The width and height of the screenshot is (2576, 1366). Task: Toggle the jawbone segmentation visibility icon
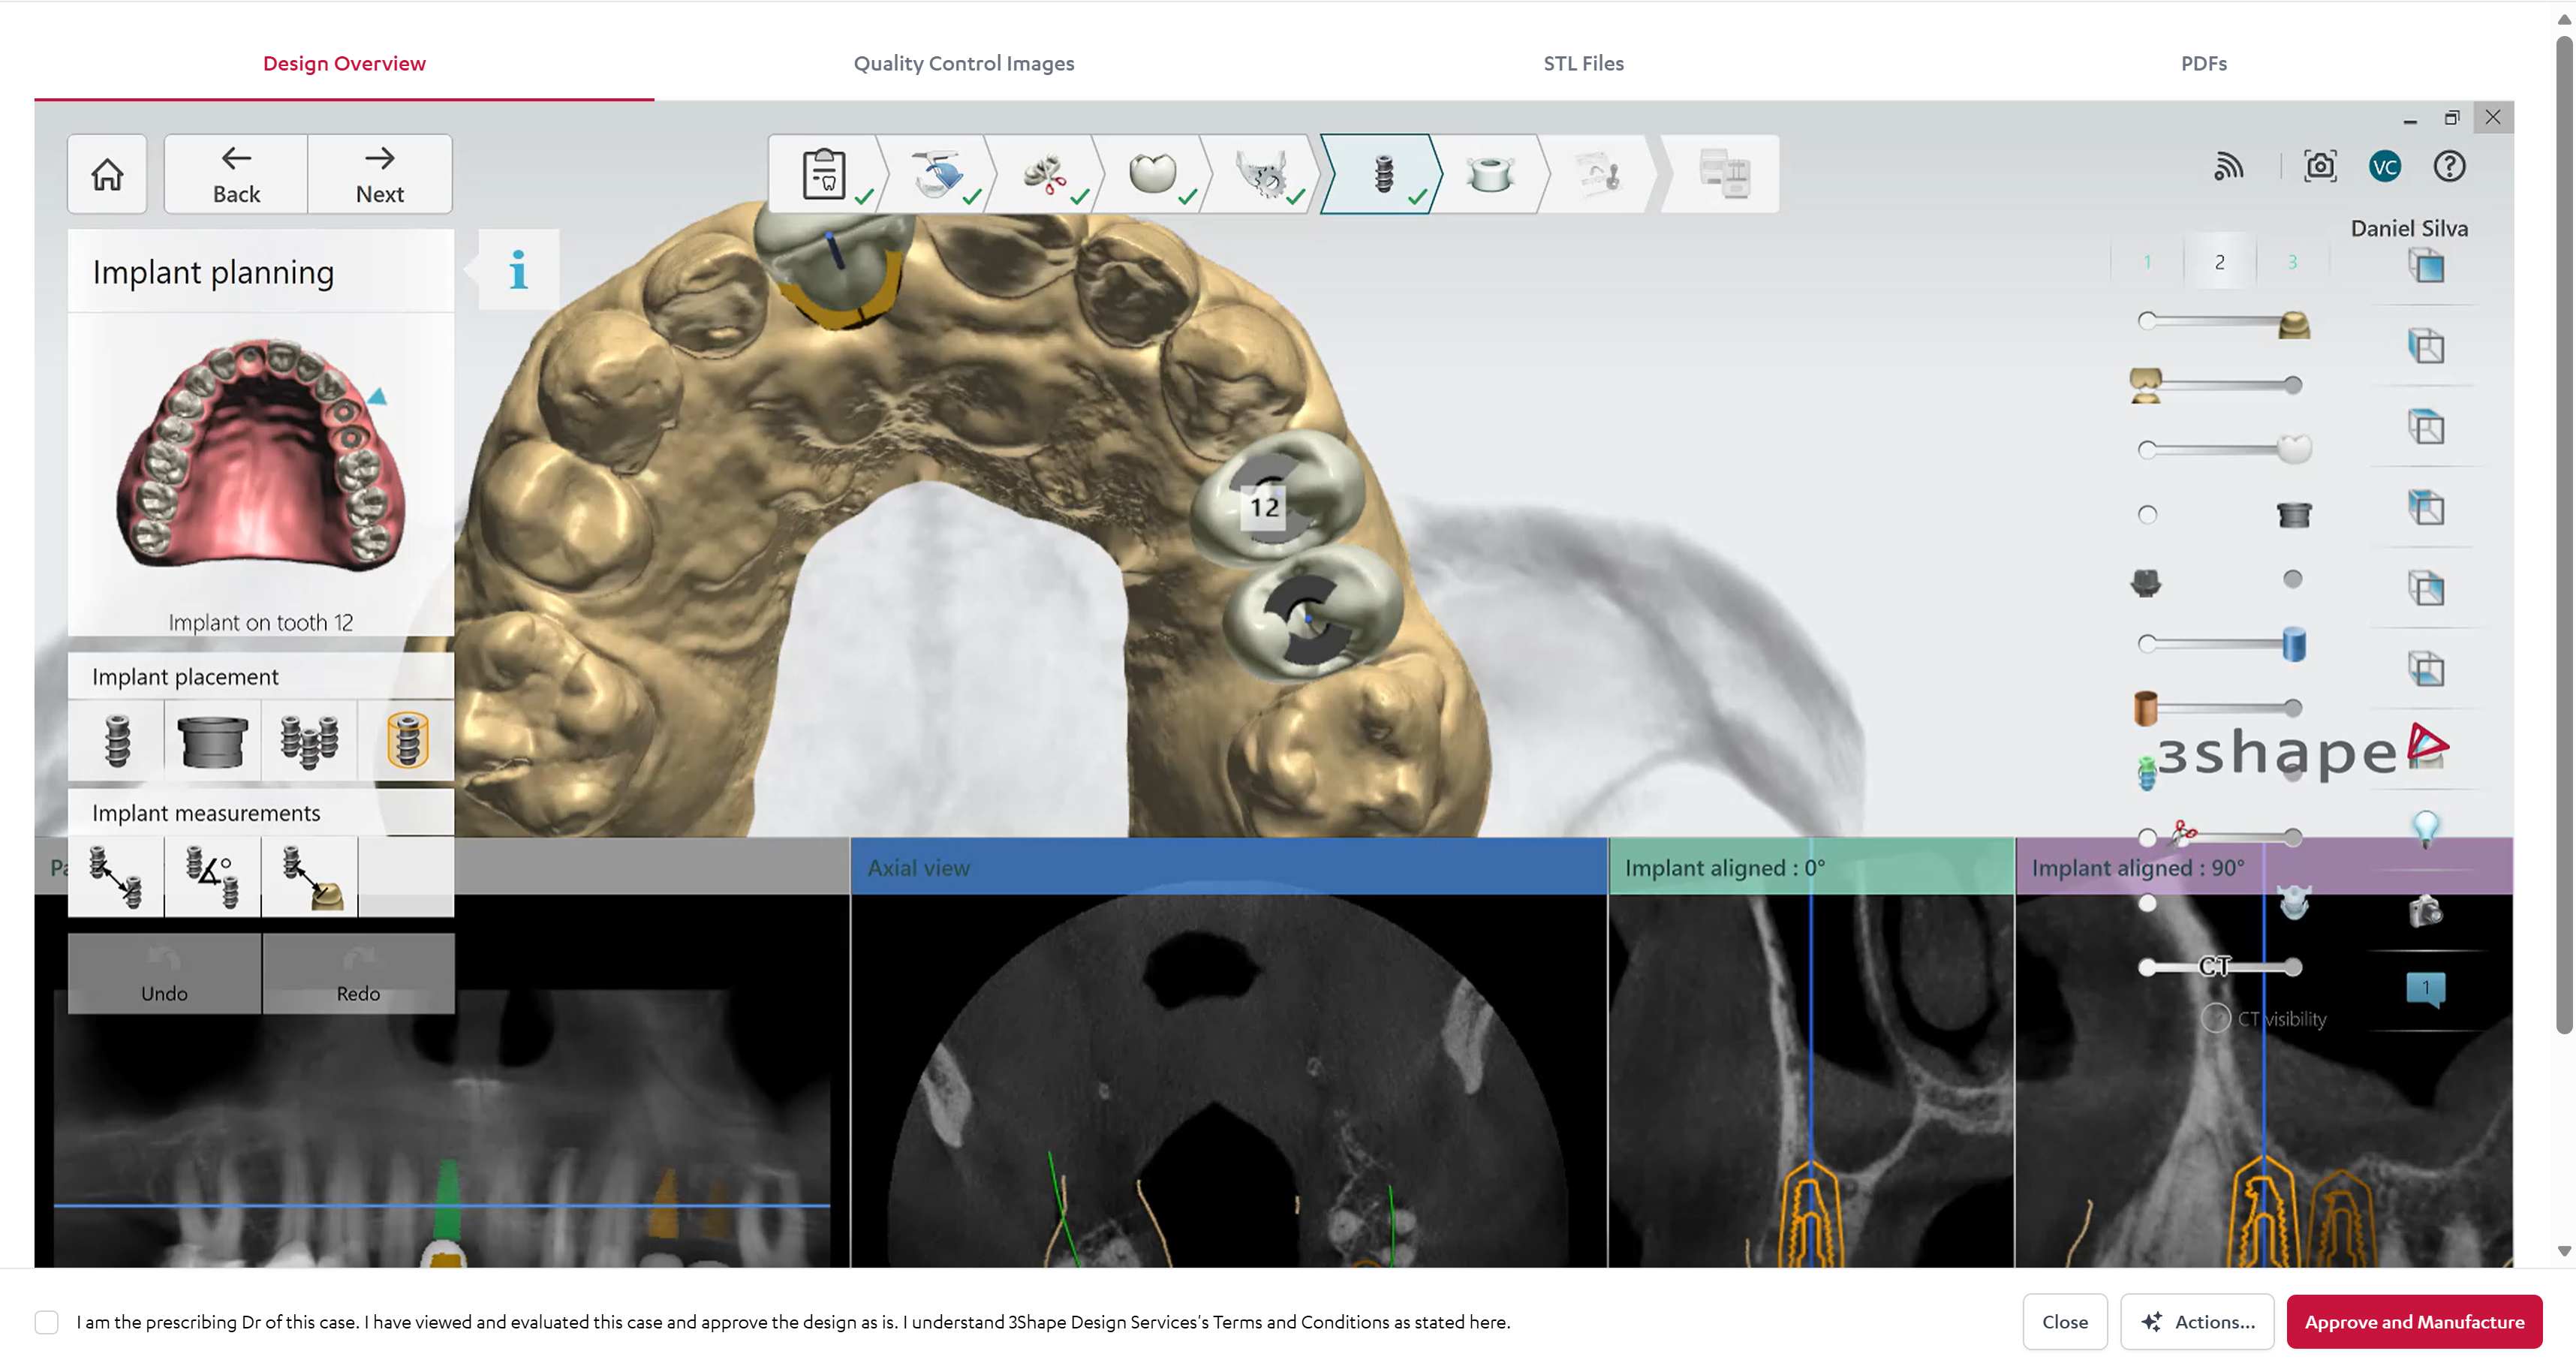click(2293, 903)
